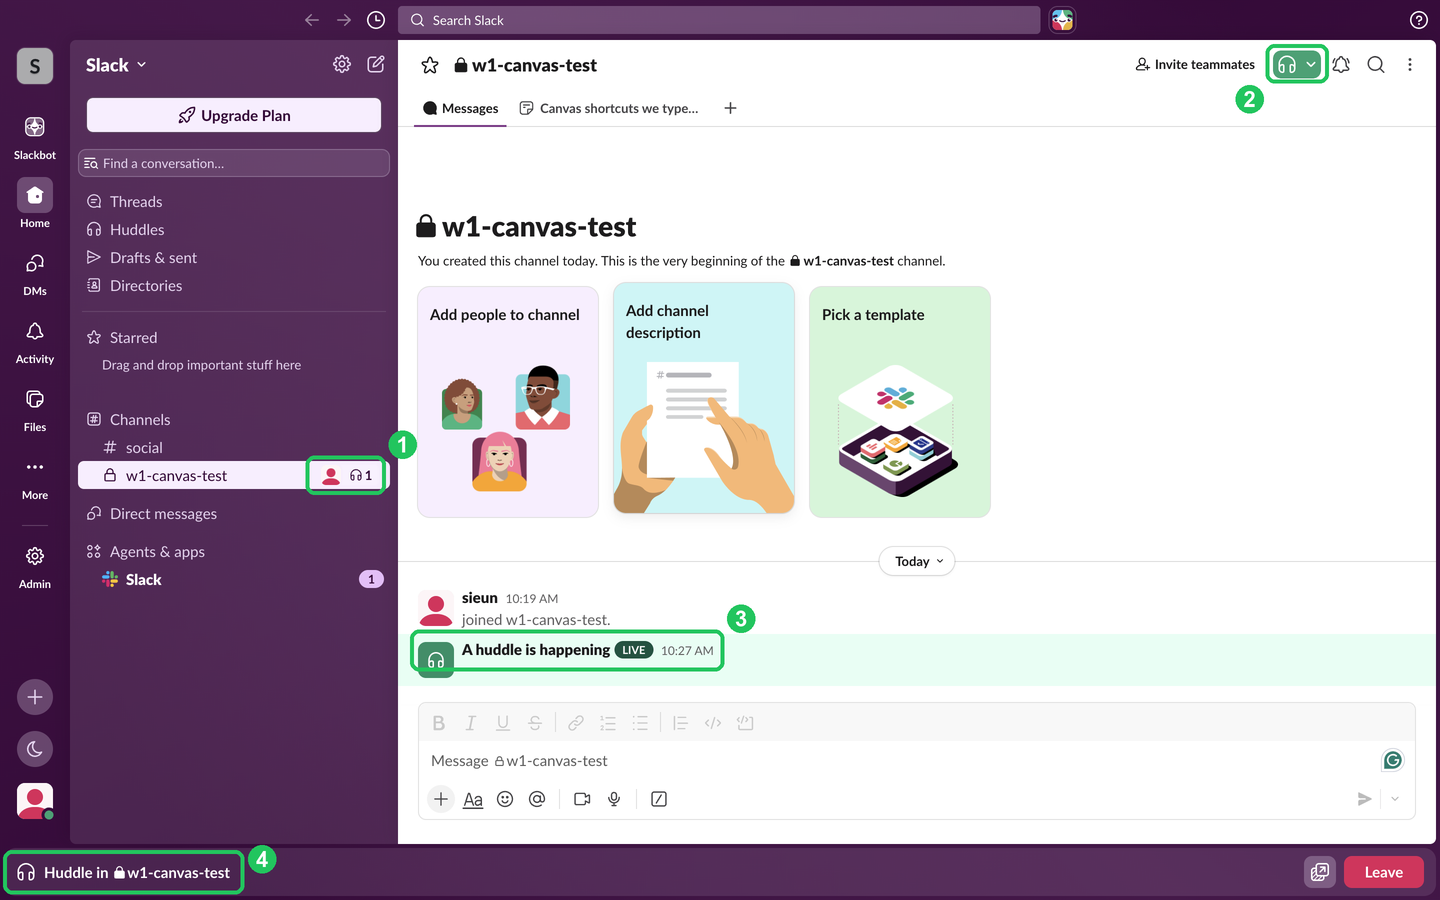
Task: Search in channel magnifier icon
Action: pos(1376,64)
